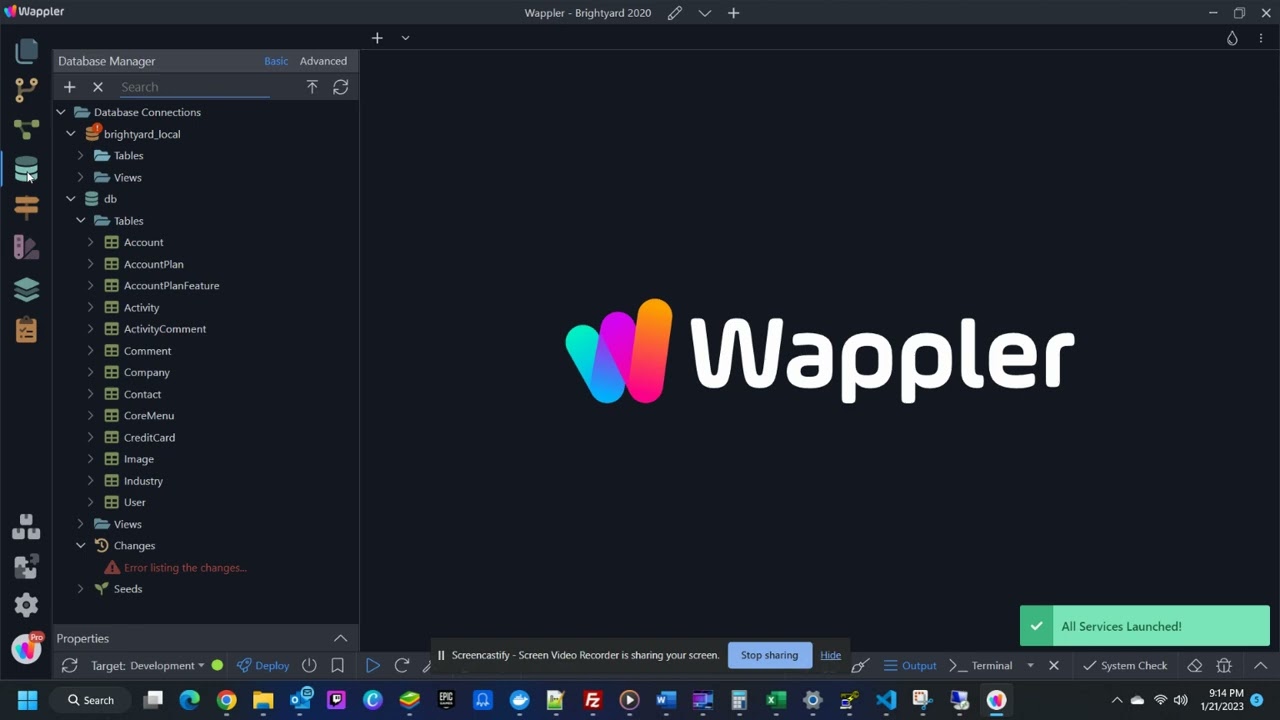The image size is (1280, 720).
Task: Open the clipboard sidebar icon
Action: tap(27, 329)
